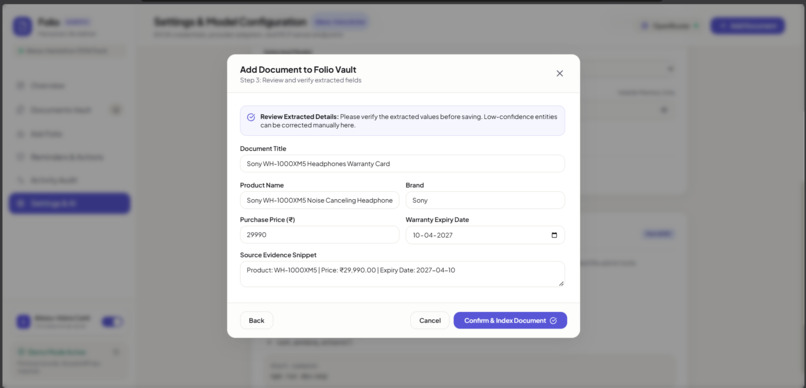Image resolution: width=806 pixels, height=388 pixels.
Task: Select Settings & AI in the sidebar
Action: [69, 204]
